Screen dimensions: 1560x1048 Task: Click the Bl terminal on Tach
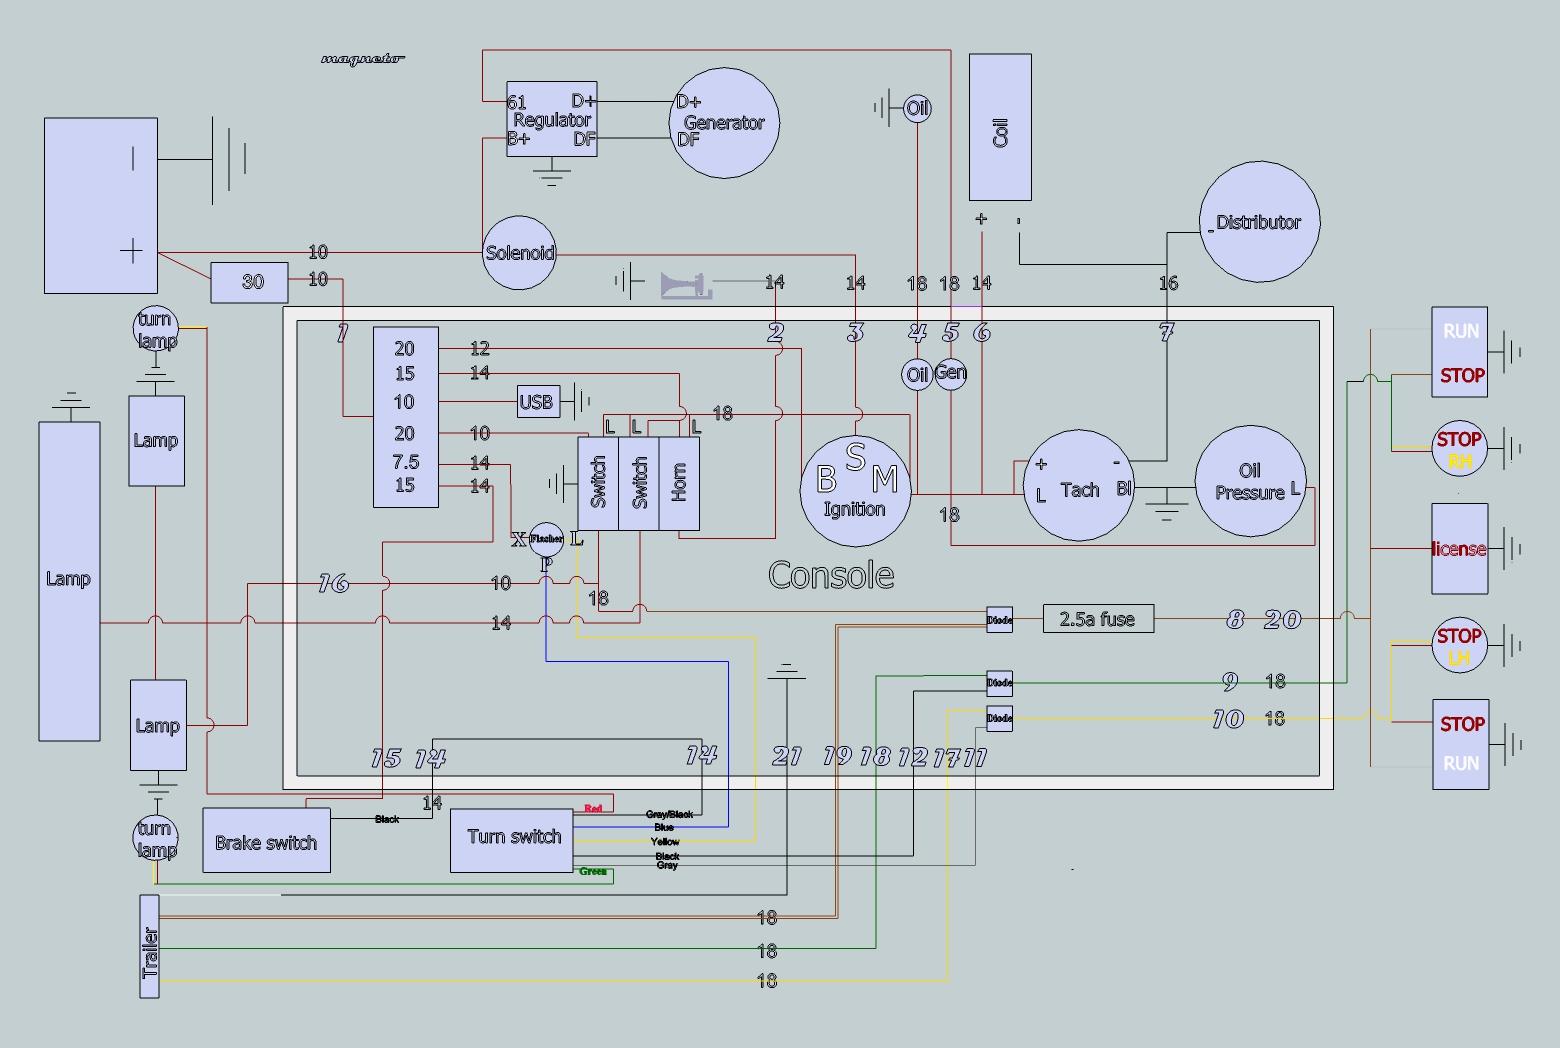pyautogui.click(x=1124, y=489)
